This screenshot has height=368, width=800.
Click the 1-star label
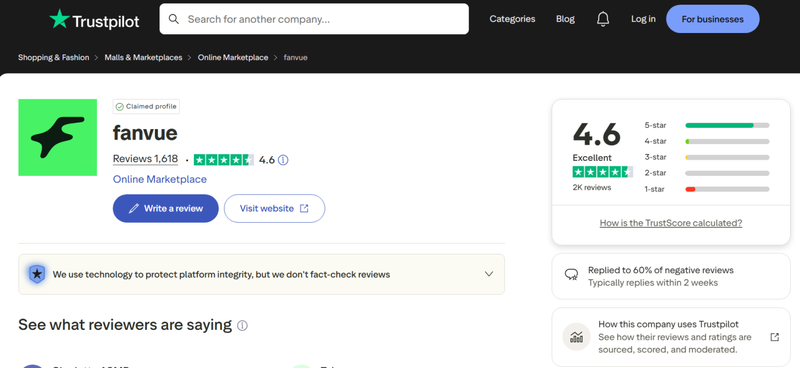pos(654,189)
